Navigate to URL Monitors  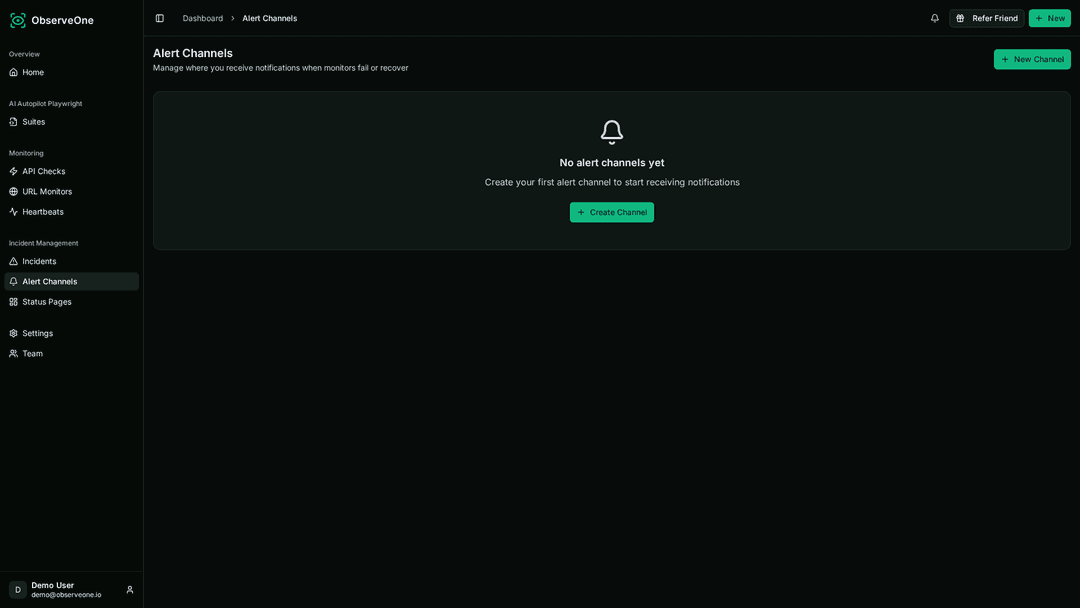pos(72,191)
